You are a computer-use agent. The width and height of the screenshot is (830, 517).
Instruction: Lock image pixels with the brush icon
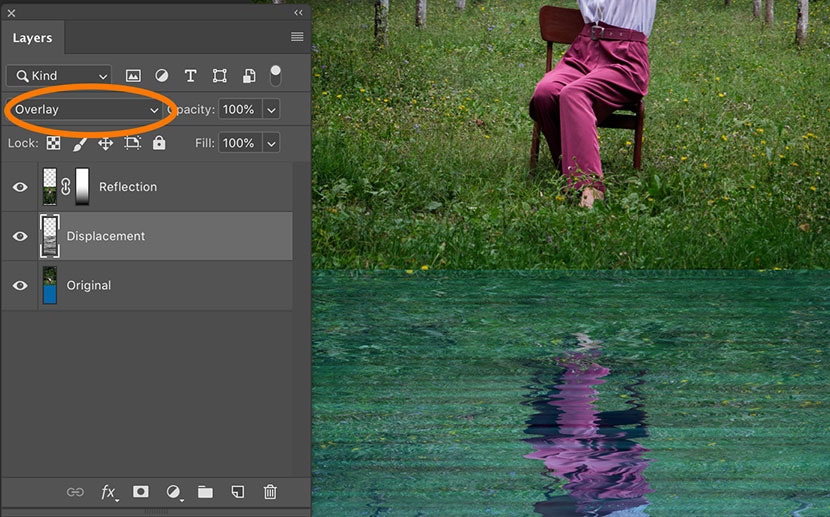[79, 143]
